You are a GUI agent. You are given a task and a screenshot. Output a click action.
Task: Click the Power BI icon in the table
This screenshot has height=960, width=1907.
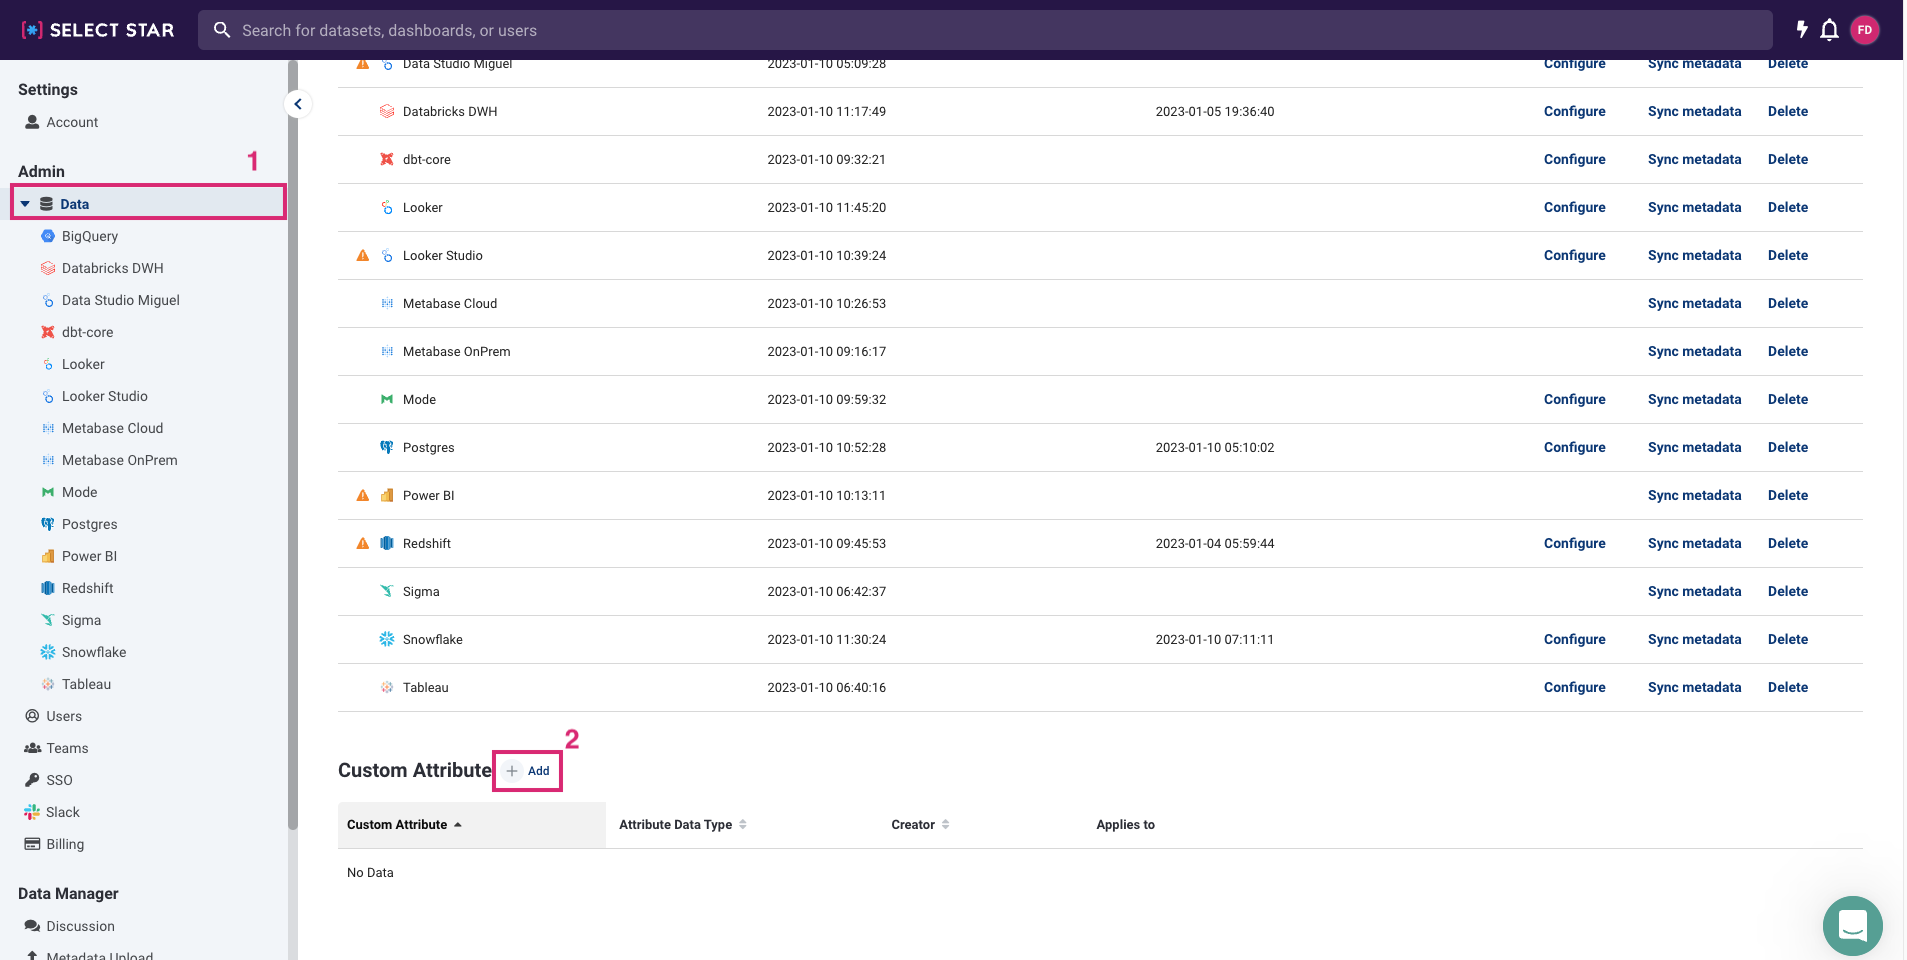pyautogui.click(x=387, y=495)
